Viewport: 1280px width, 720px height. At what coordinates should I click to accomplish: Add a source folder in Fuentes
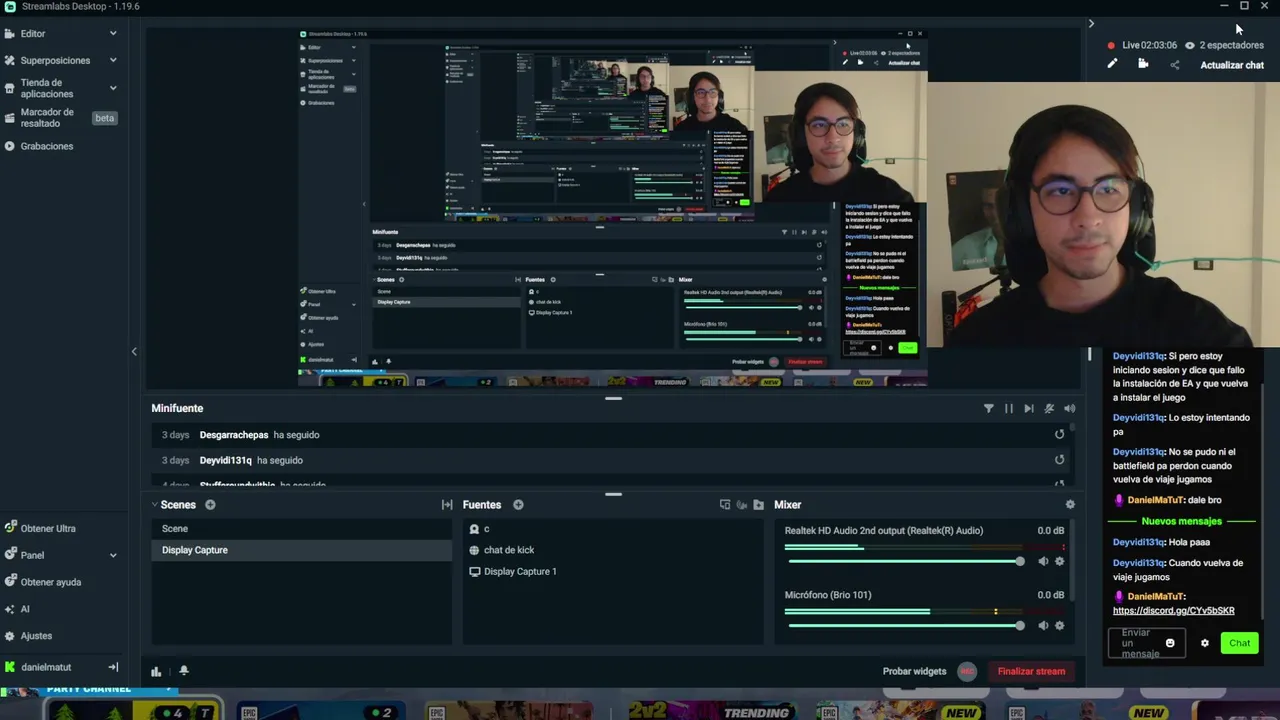[759, 505]
